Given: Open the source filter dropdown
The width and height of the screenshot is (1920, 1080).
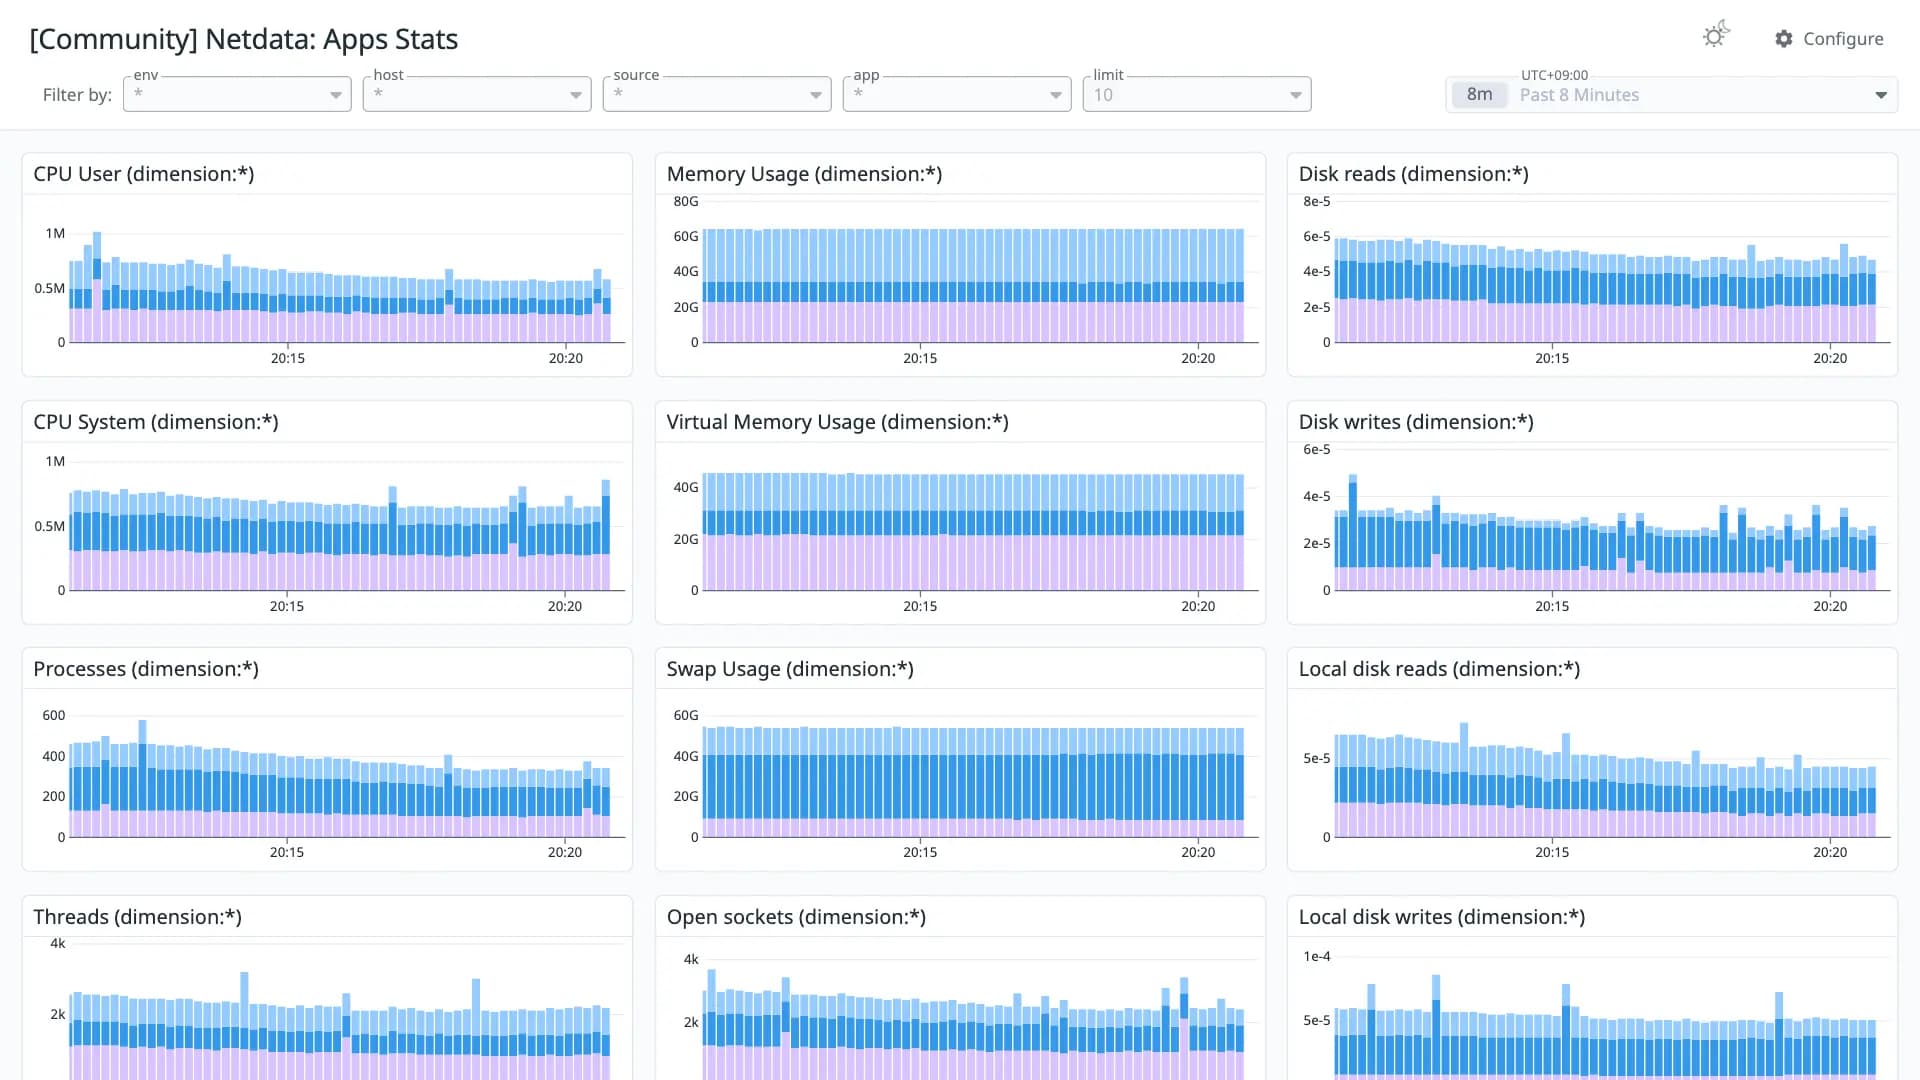Looking at the screenshot, I should [x=717, y=94].
